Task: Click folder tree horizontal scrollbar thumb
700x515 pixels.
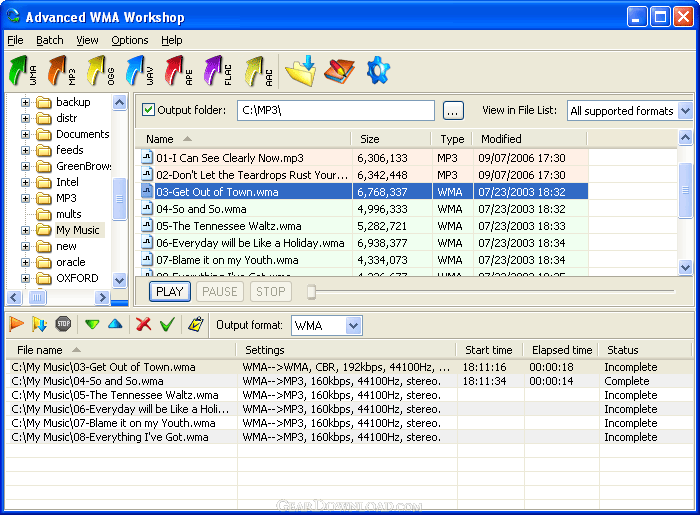Action: [37, 297]
